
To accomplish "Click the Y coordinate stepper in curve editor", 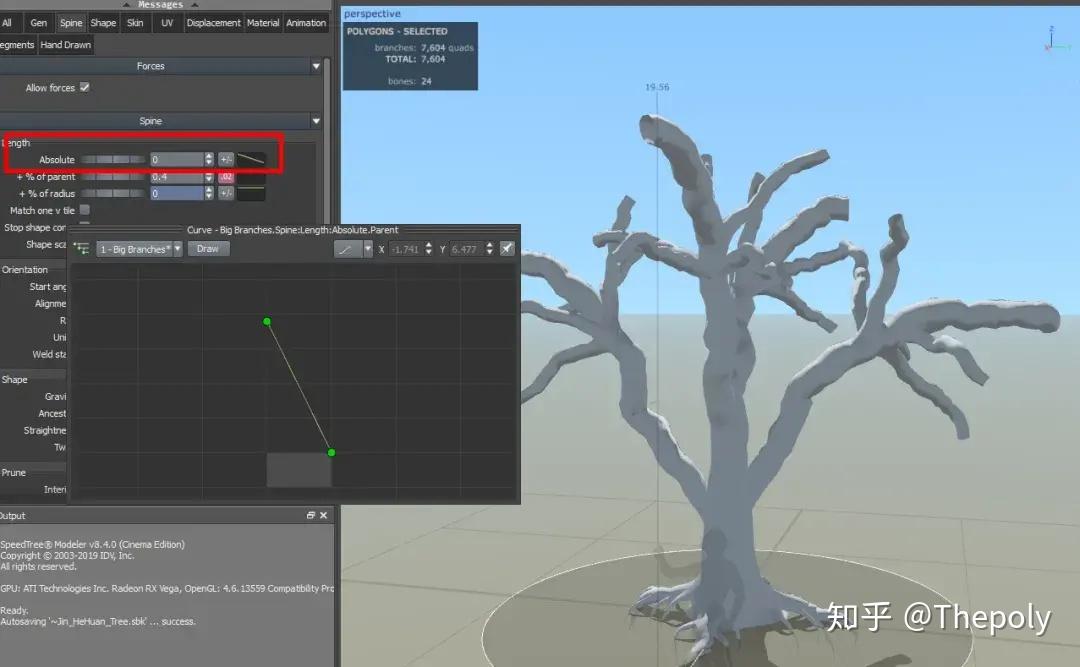I will 489,249.
